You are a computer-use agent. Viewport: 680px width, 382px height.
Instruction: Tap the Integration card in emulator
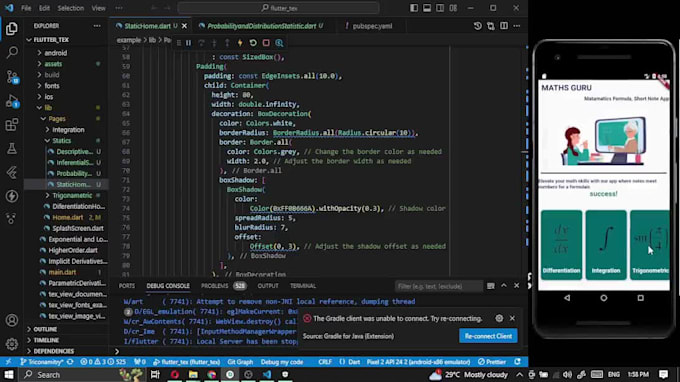[606, 245]
